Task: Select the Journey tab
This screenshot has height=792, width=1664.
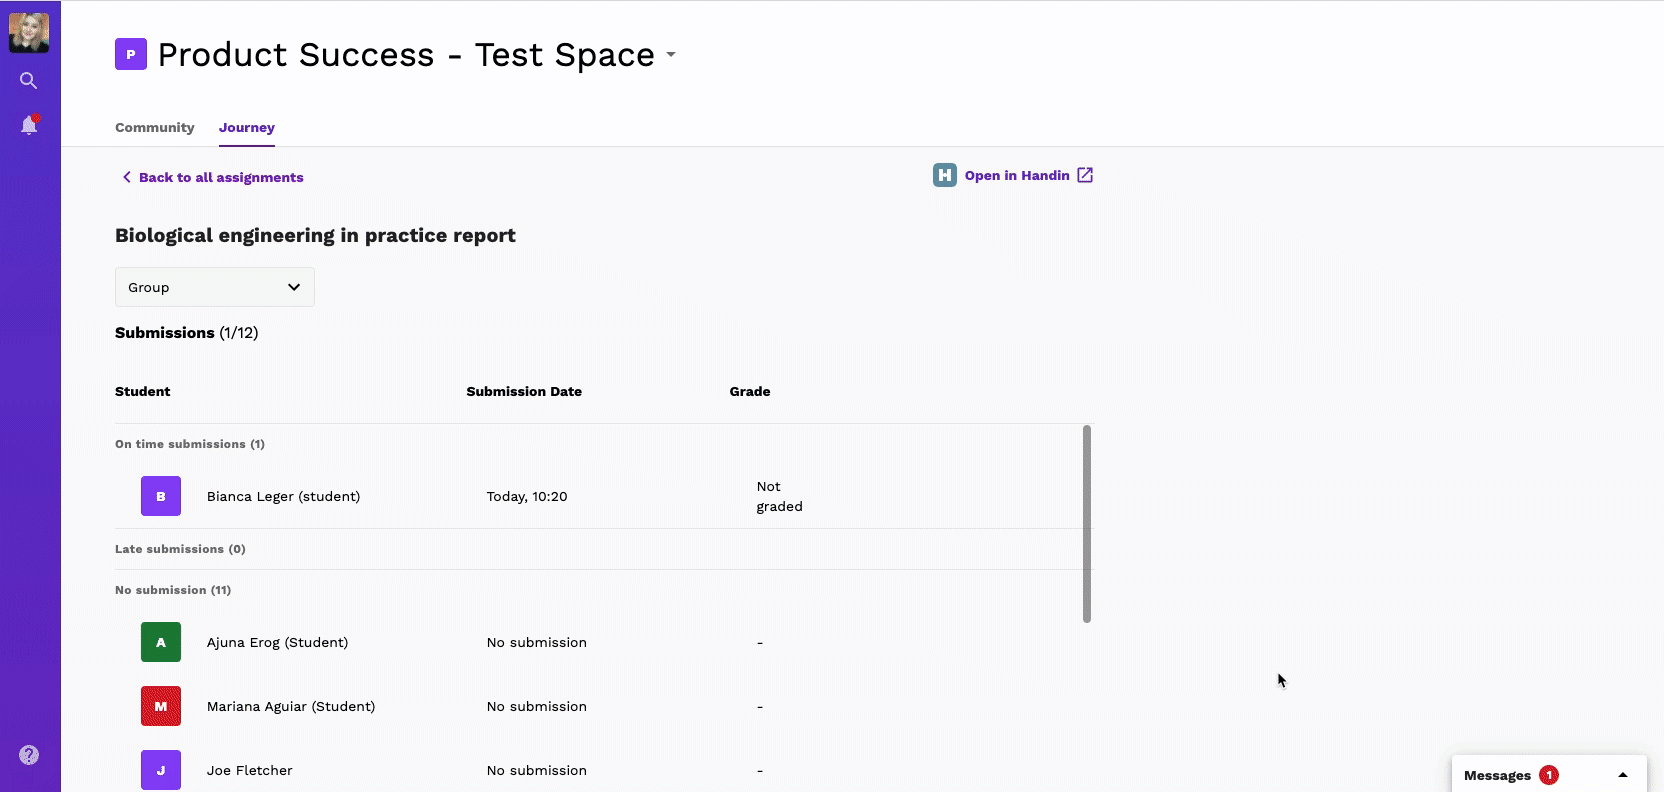Action: (247, 128)
